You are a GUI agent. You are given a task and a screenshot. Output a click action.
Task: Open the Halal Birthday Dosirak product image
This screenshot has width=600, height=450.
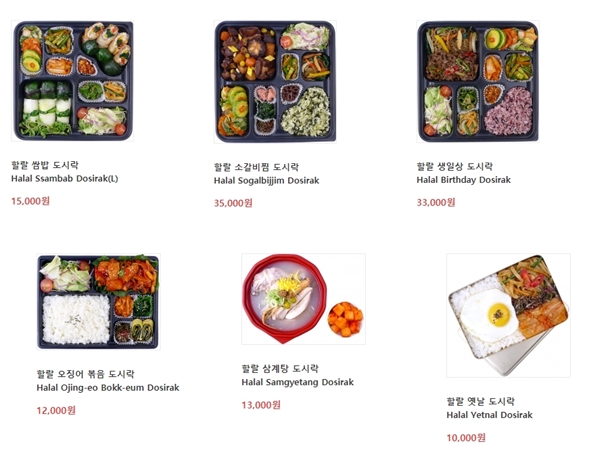478,81
